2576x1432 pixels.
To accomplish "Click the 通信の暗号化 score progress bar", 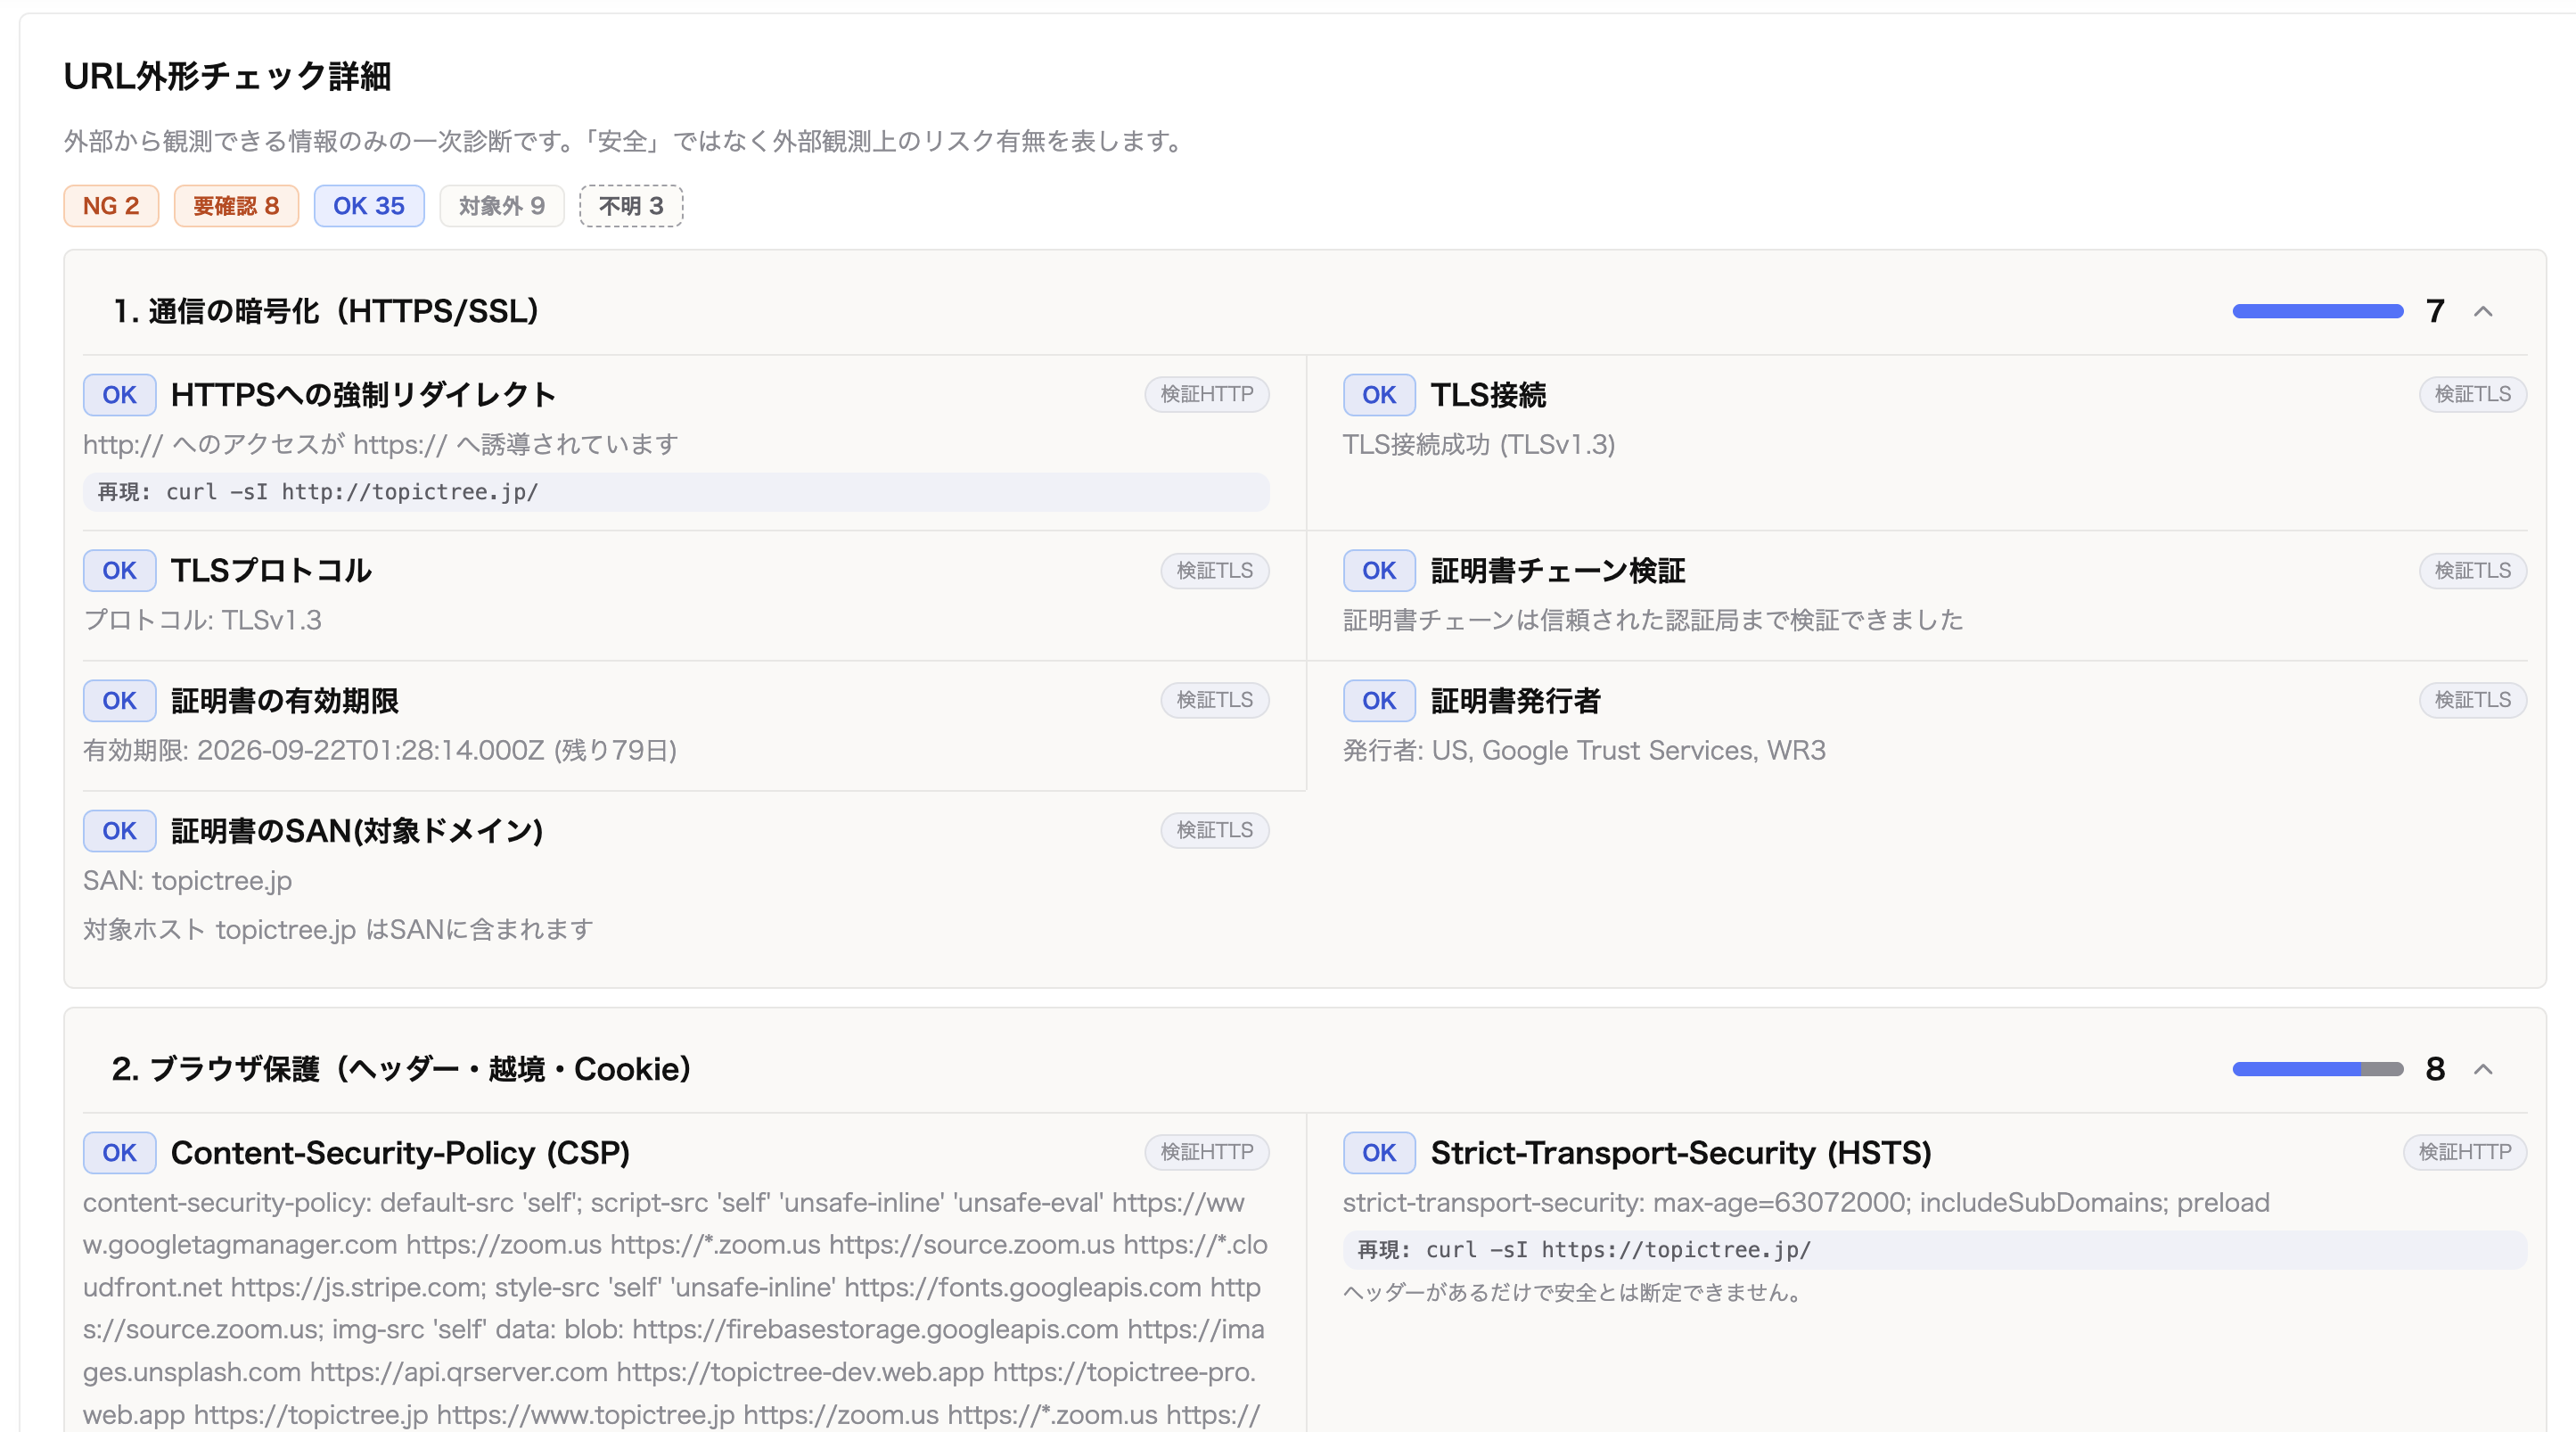I will point(2317,312).
